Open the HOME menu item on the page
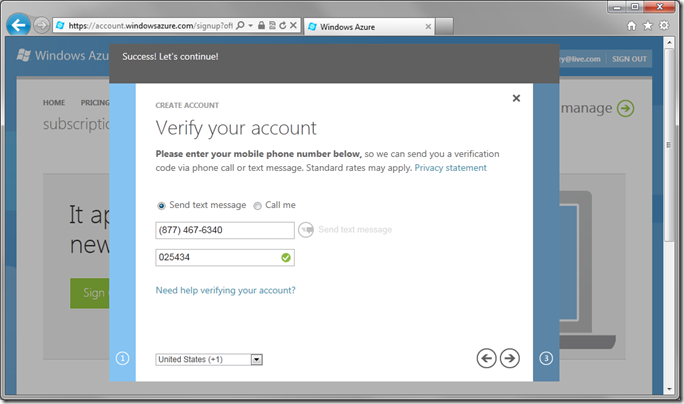The height and width of the screenshot is (404, 684). coord(54,103)
